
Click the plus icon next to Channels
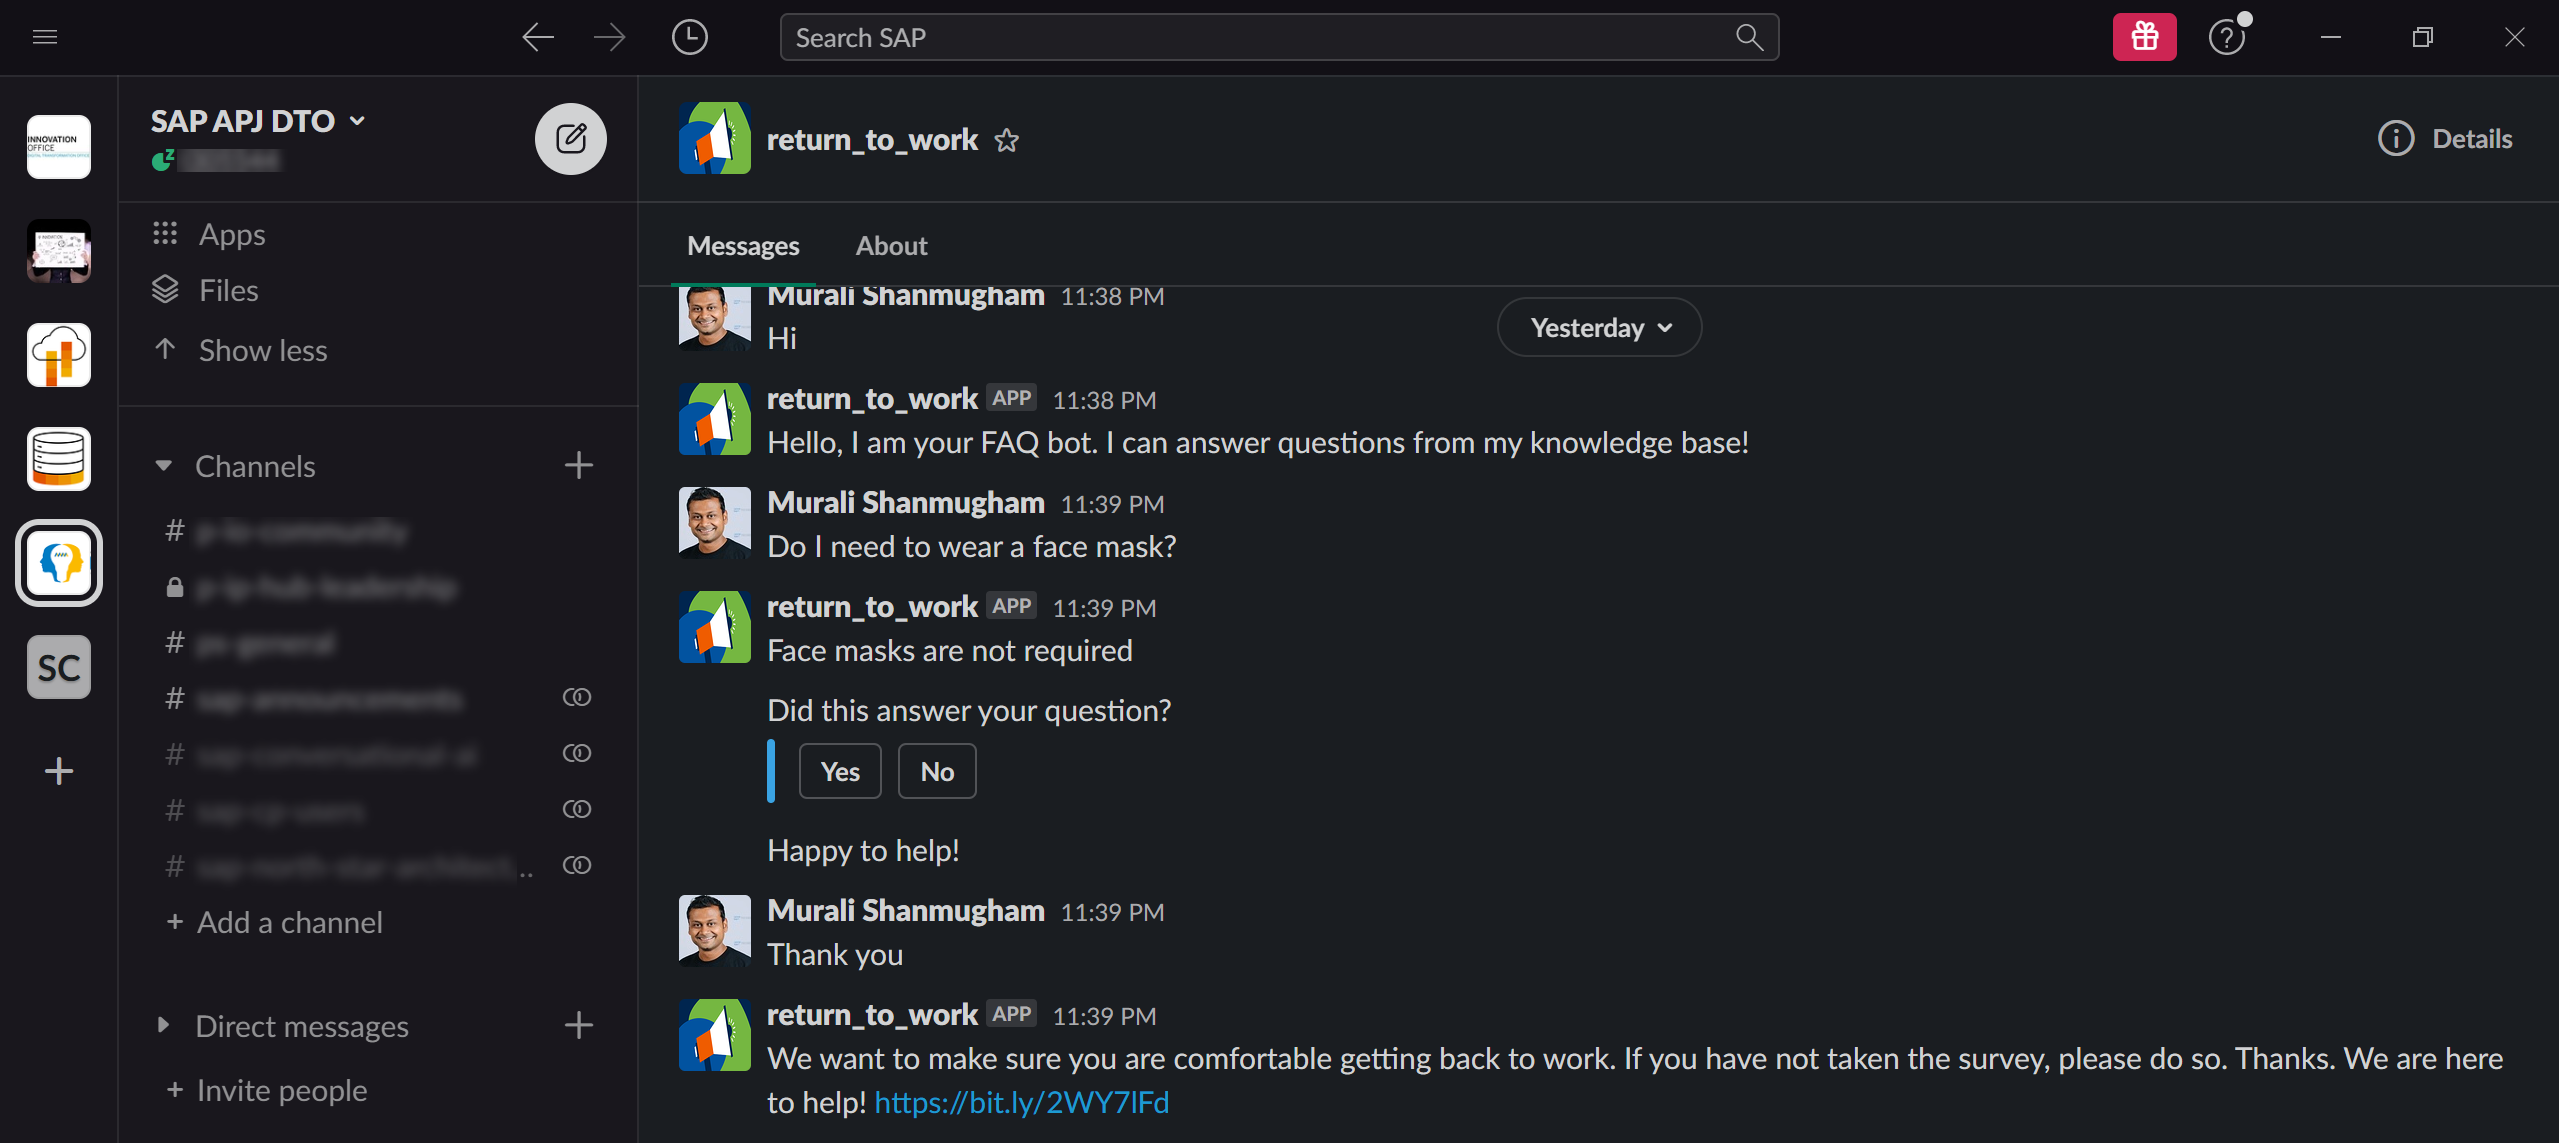click(x=578, y=465)
